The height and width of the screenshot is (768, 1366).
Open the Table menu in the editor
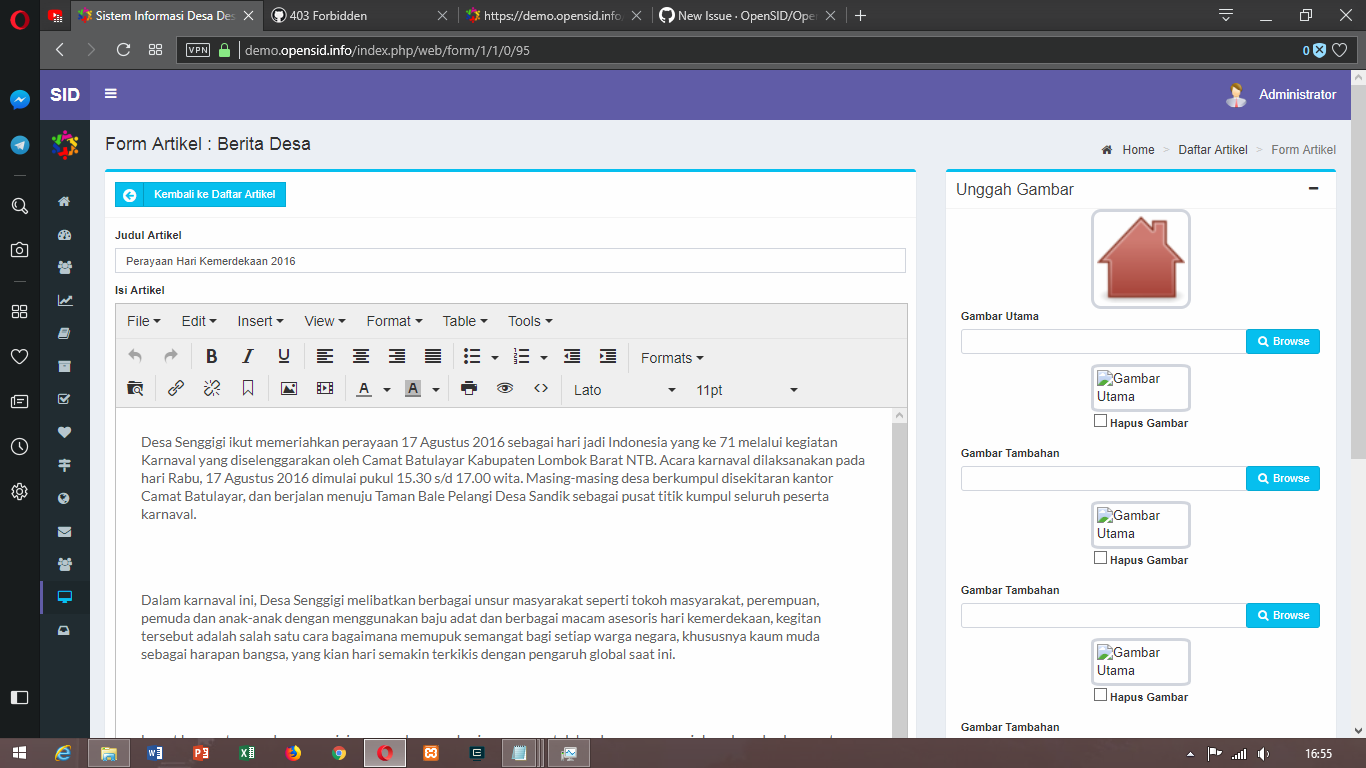point(465,321)
